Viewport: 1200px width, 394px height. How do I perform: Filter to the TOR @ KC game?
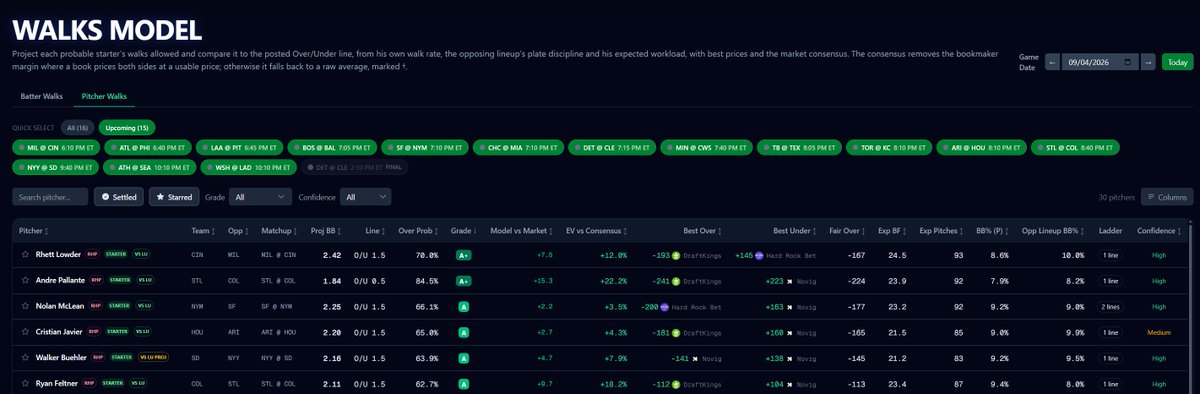889,147
